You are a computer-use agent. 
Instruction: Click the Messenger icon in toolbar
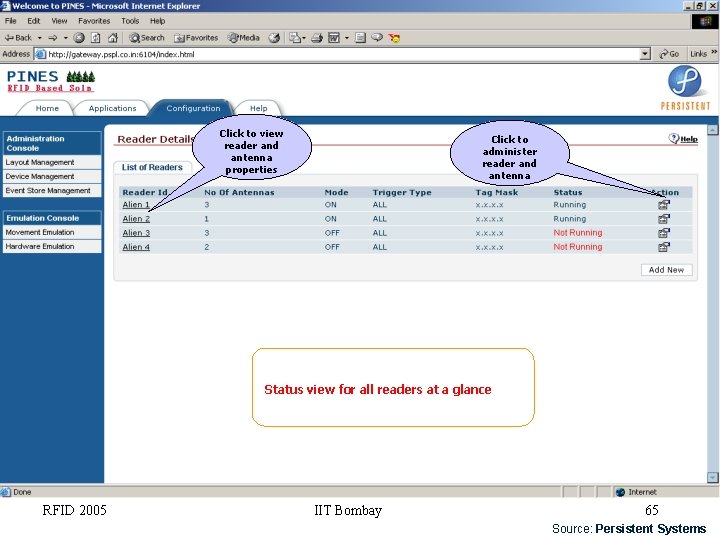coord(394,38)
